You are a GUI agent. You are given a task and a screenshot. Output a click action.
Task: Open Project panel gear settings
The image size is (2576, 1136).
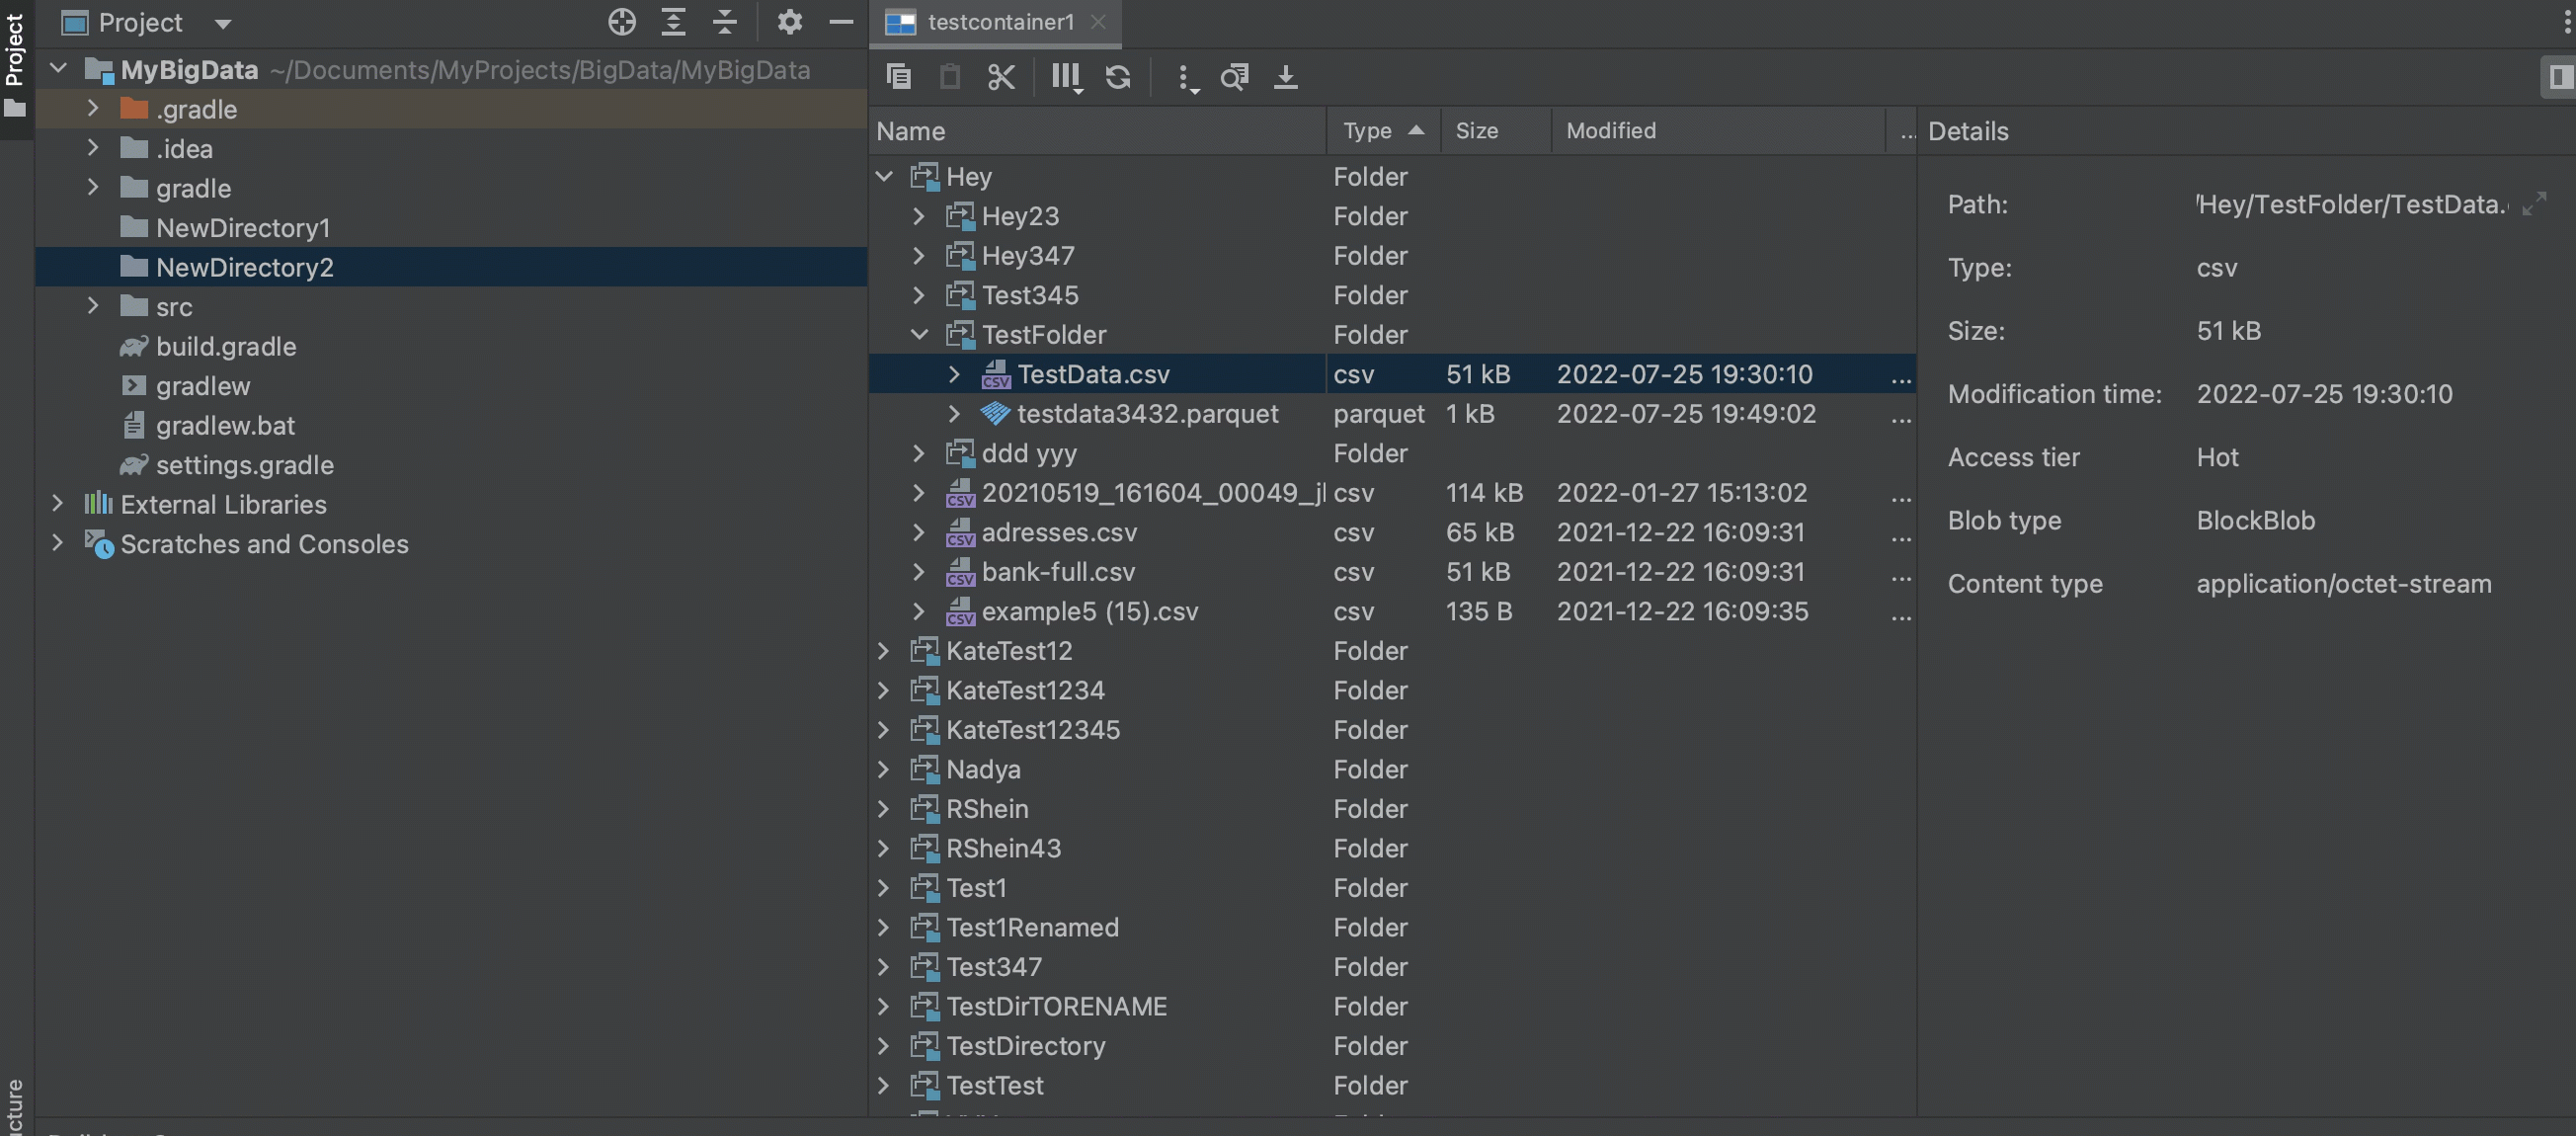[789, 22]
